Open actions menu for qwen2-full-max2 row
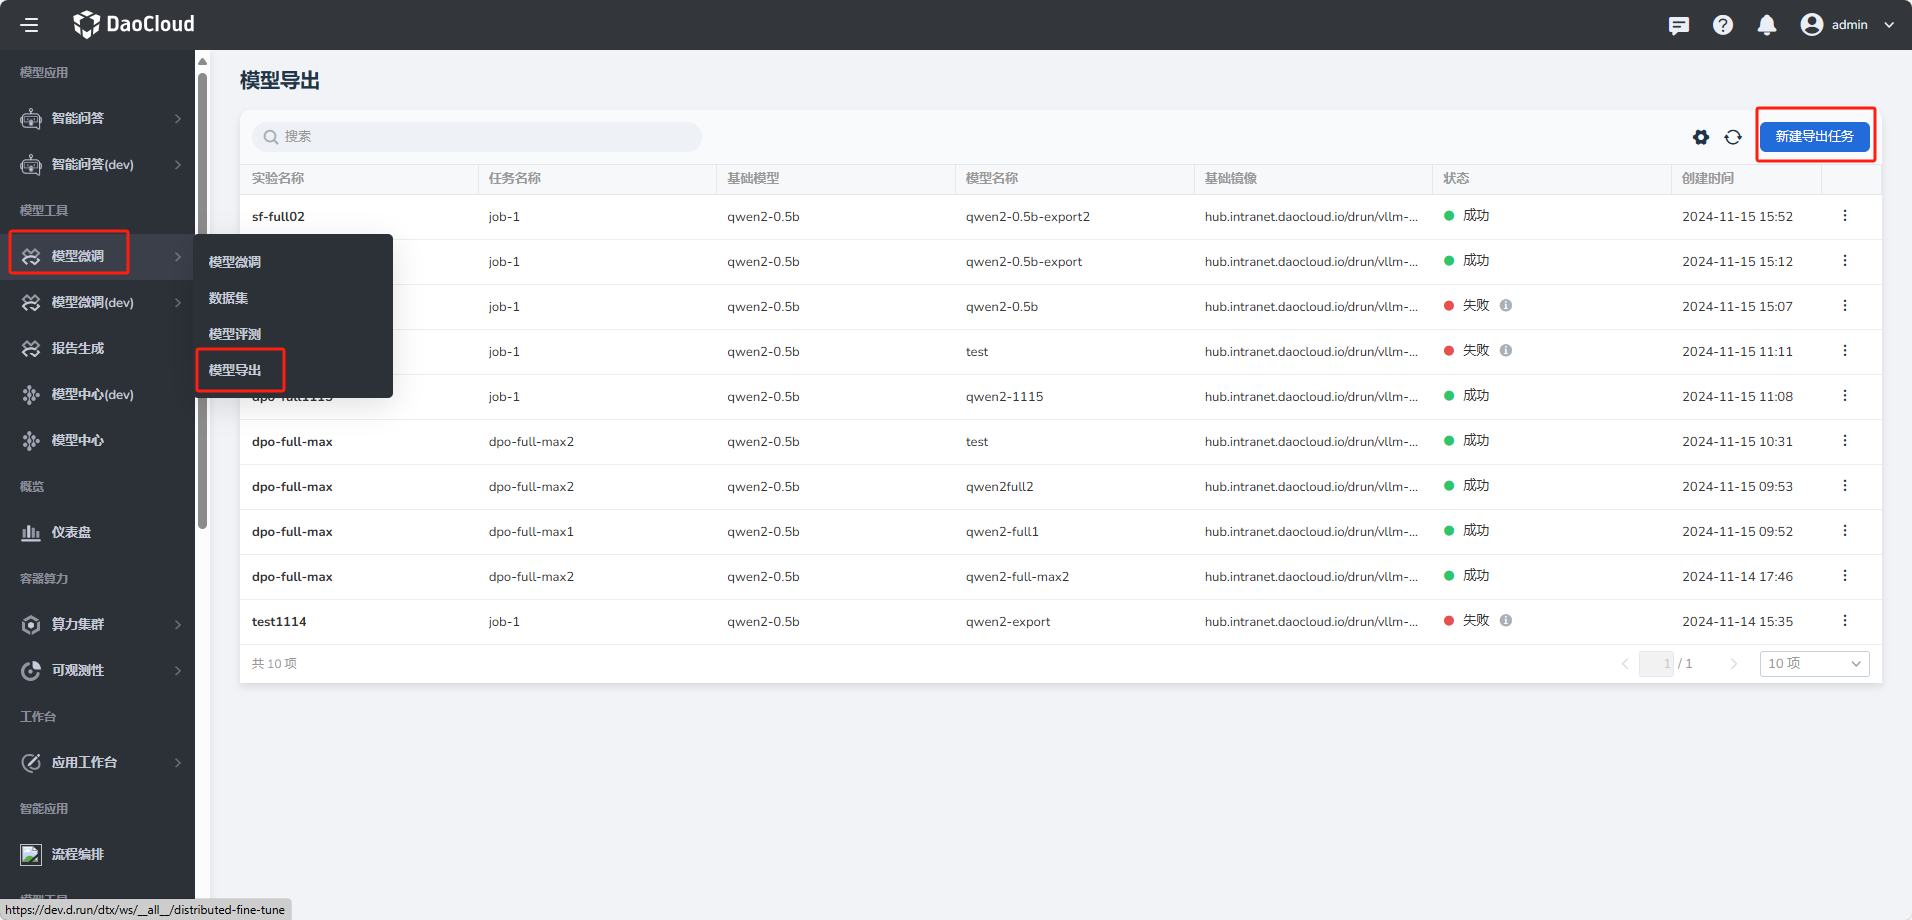The image size is (1912, 920). pyautogui.click(x=1845, y=576)
